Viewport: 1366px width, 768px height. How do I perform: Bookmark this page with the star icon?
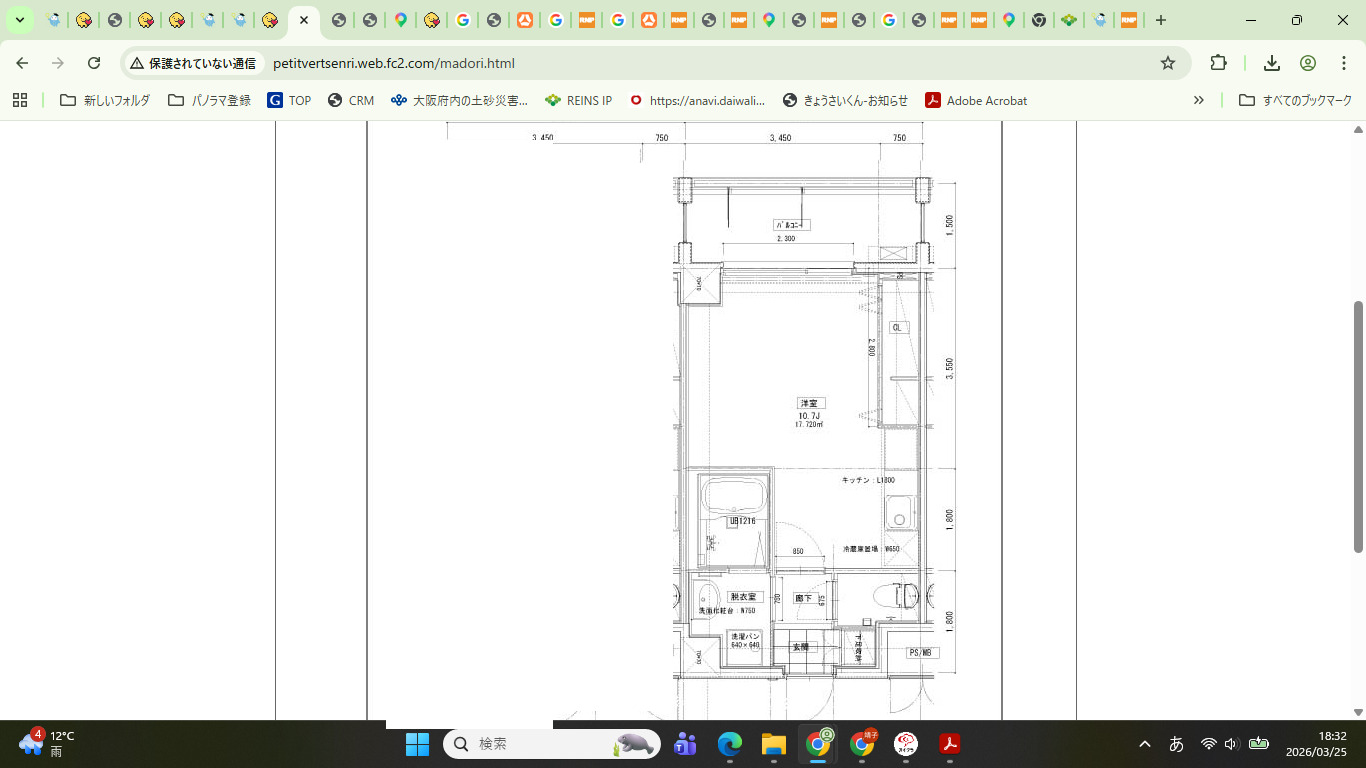click(x=1167, y=63)
